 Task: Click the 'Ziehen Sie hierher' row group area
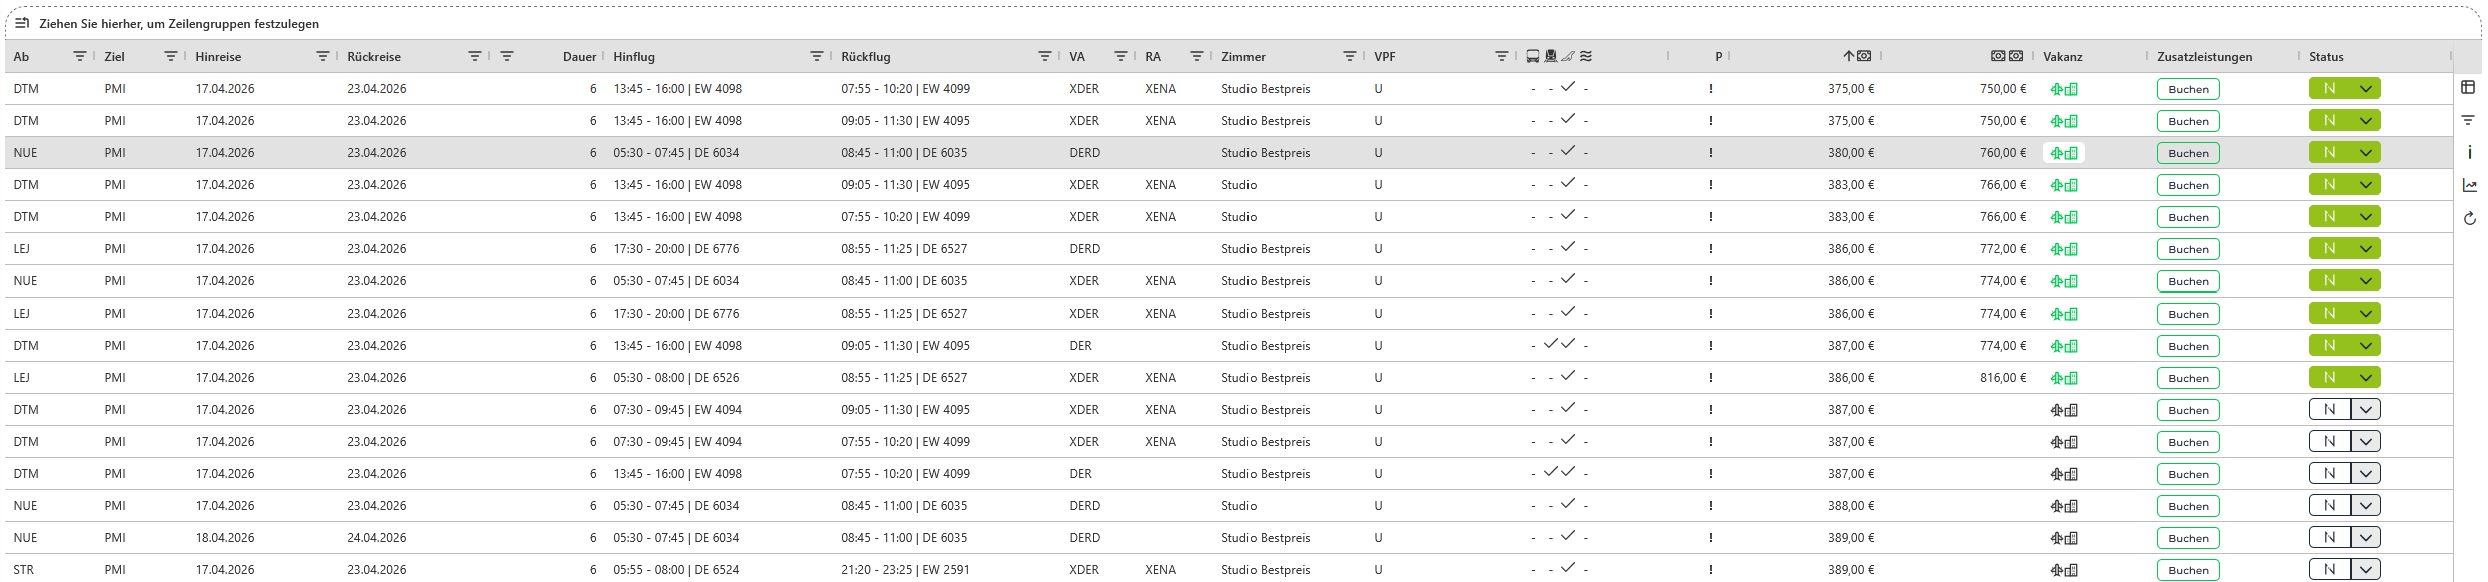(1243, 23)
